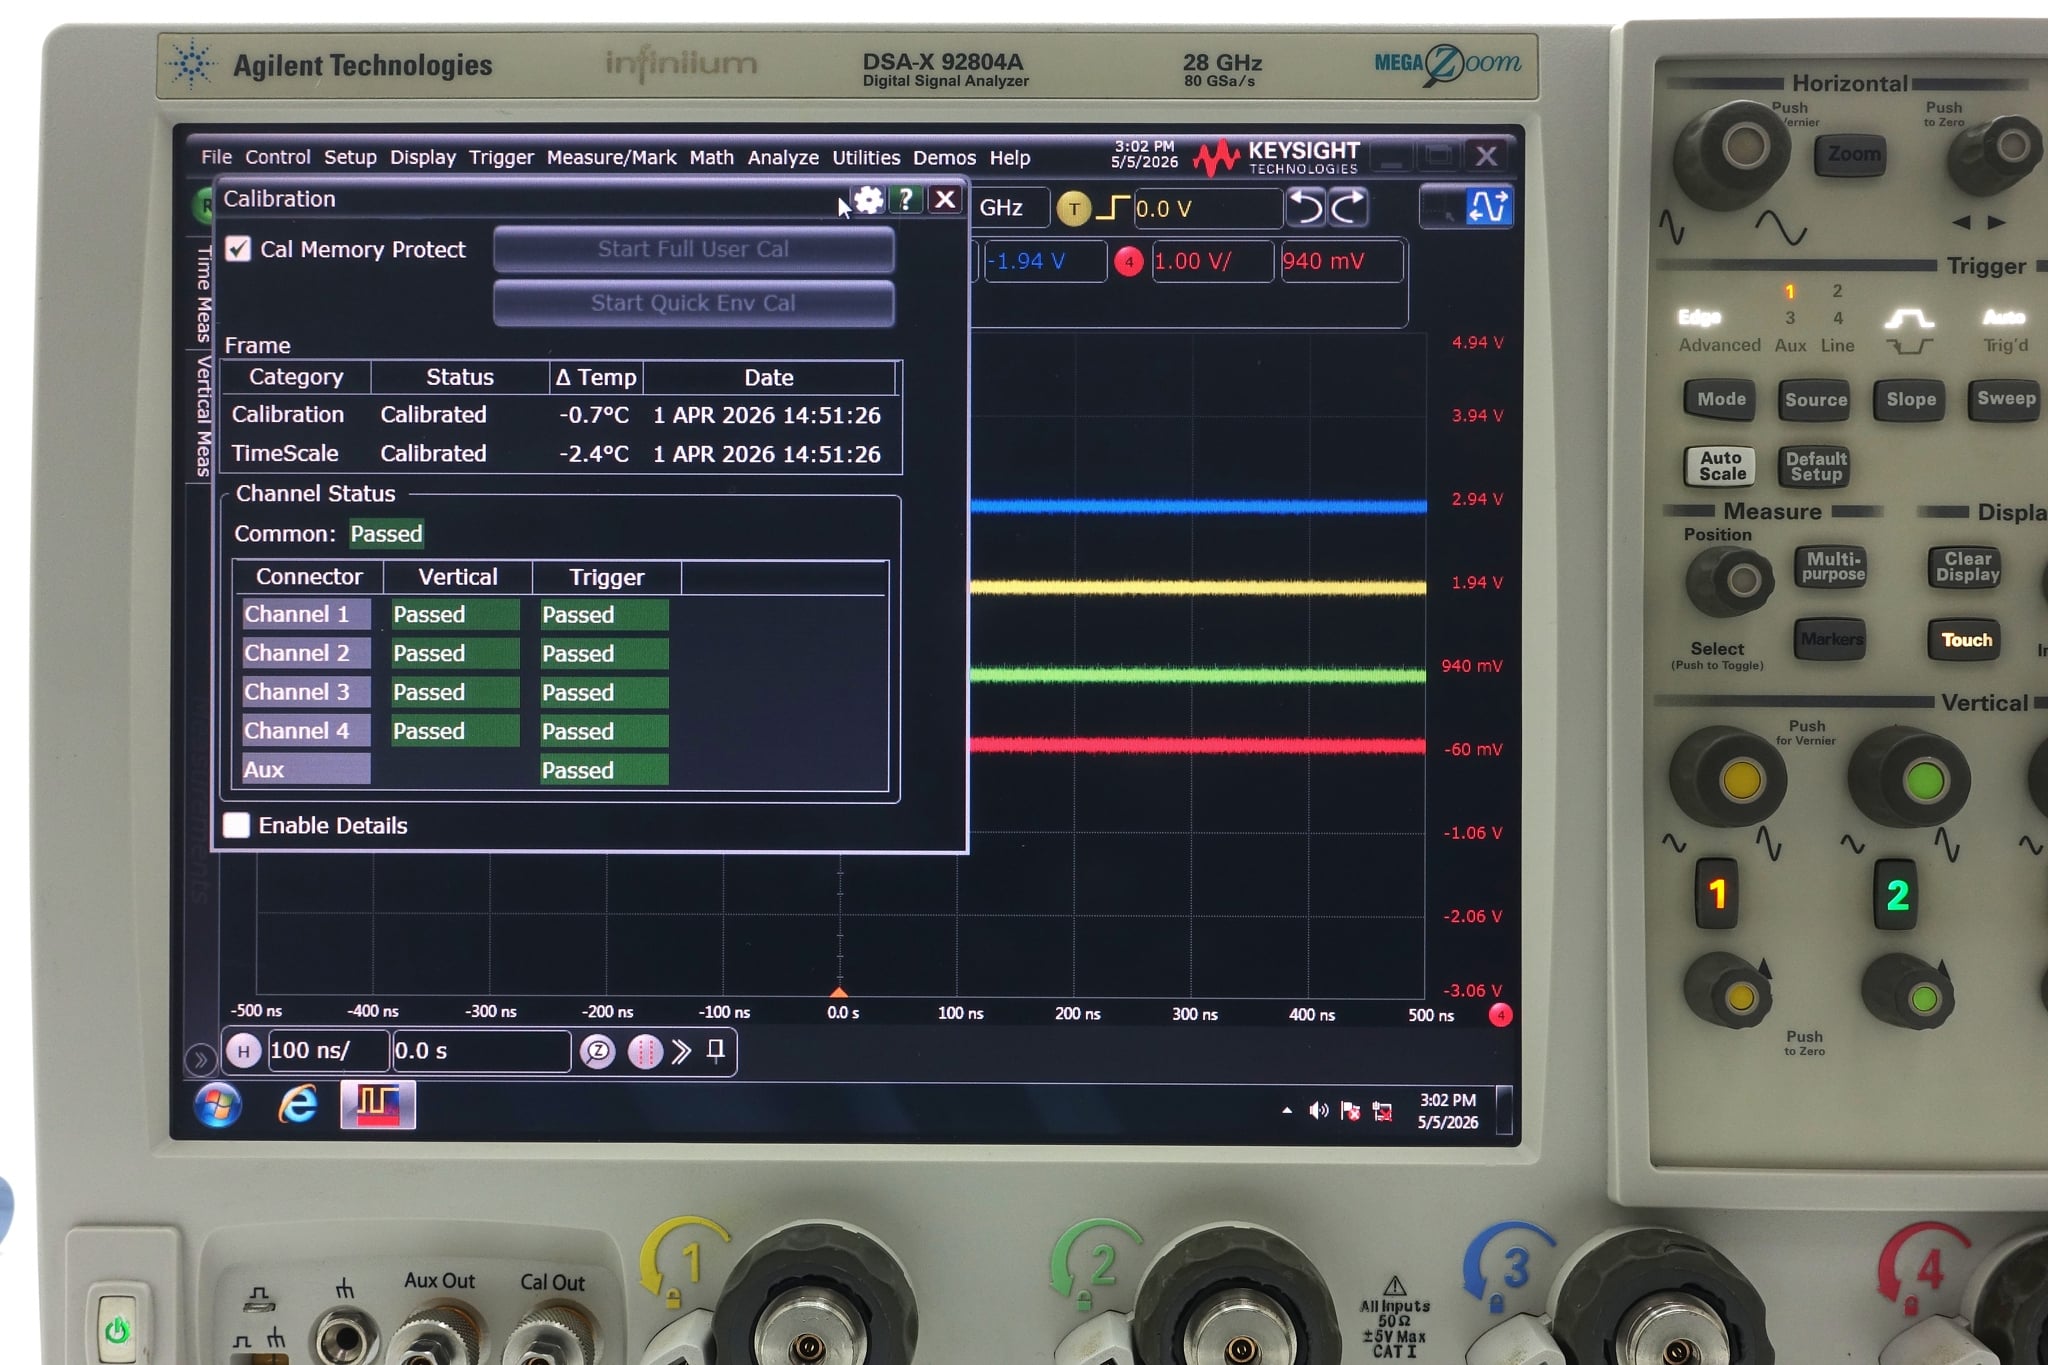
Task: Click the network tray icon
Action: [1382, 1111]
